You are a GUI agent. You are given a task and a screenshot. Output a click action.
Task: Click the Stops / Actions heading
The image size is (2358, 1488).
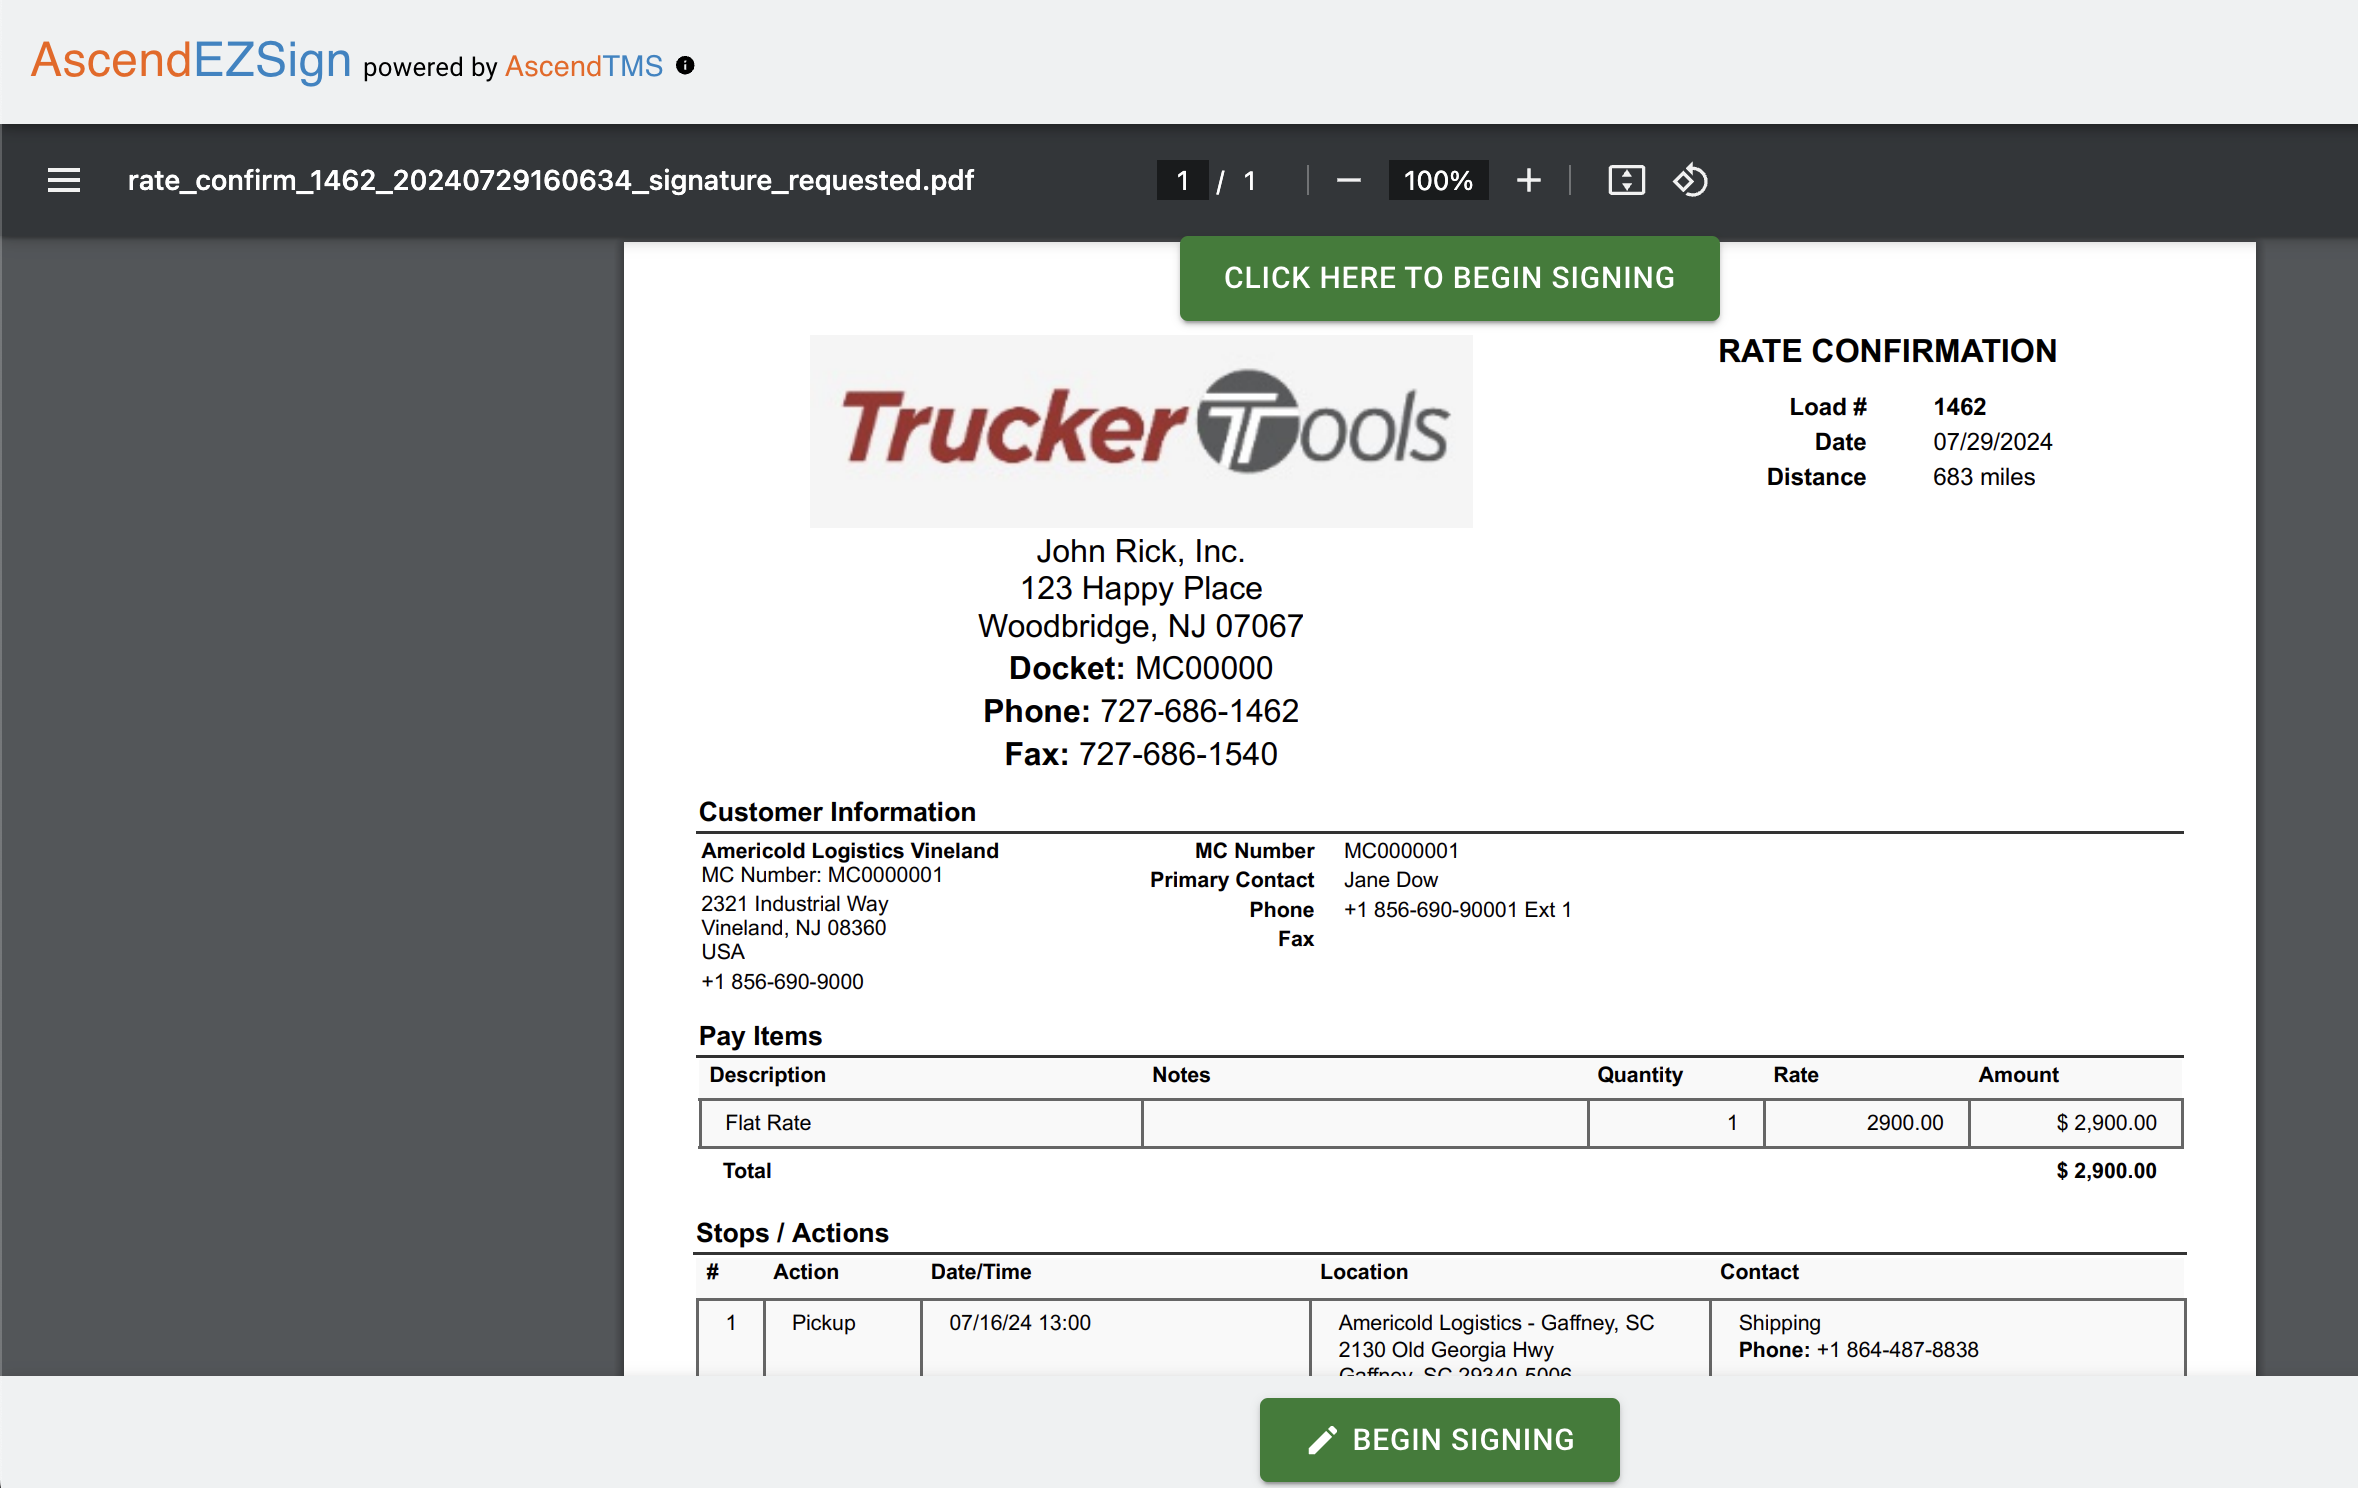point(792,1233)
